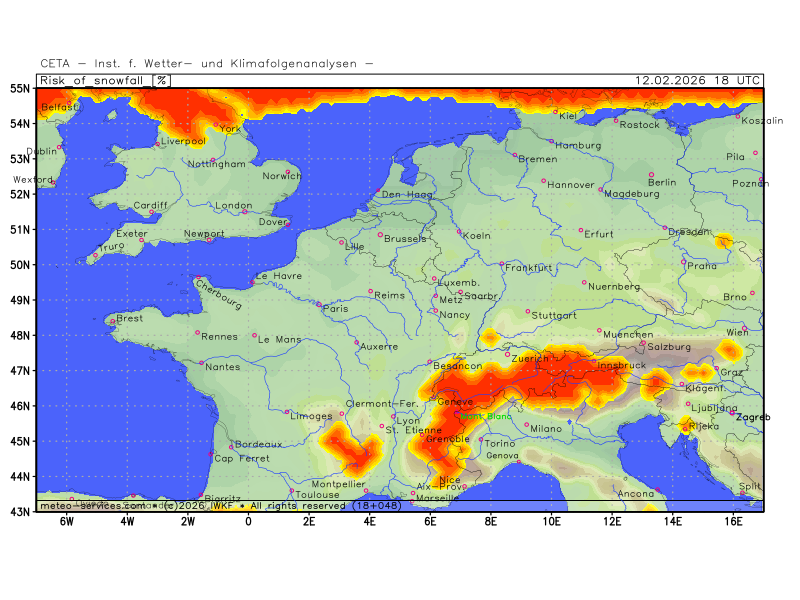Click the London city marker dot

coord(244,211)
